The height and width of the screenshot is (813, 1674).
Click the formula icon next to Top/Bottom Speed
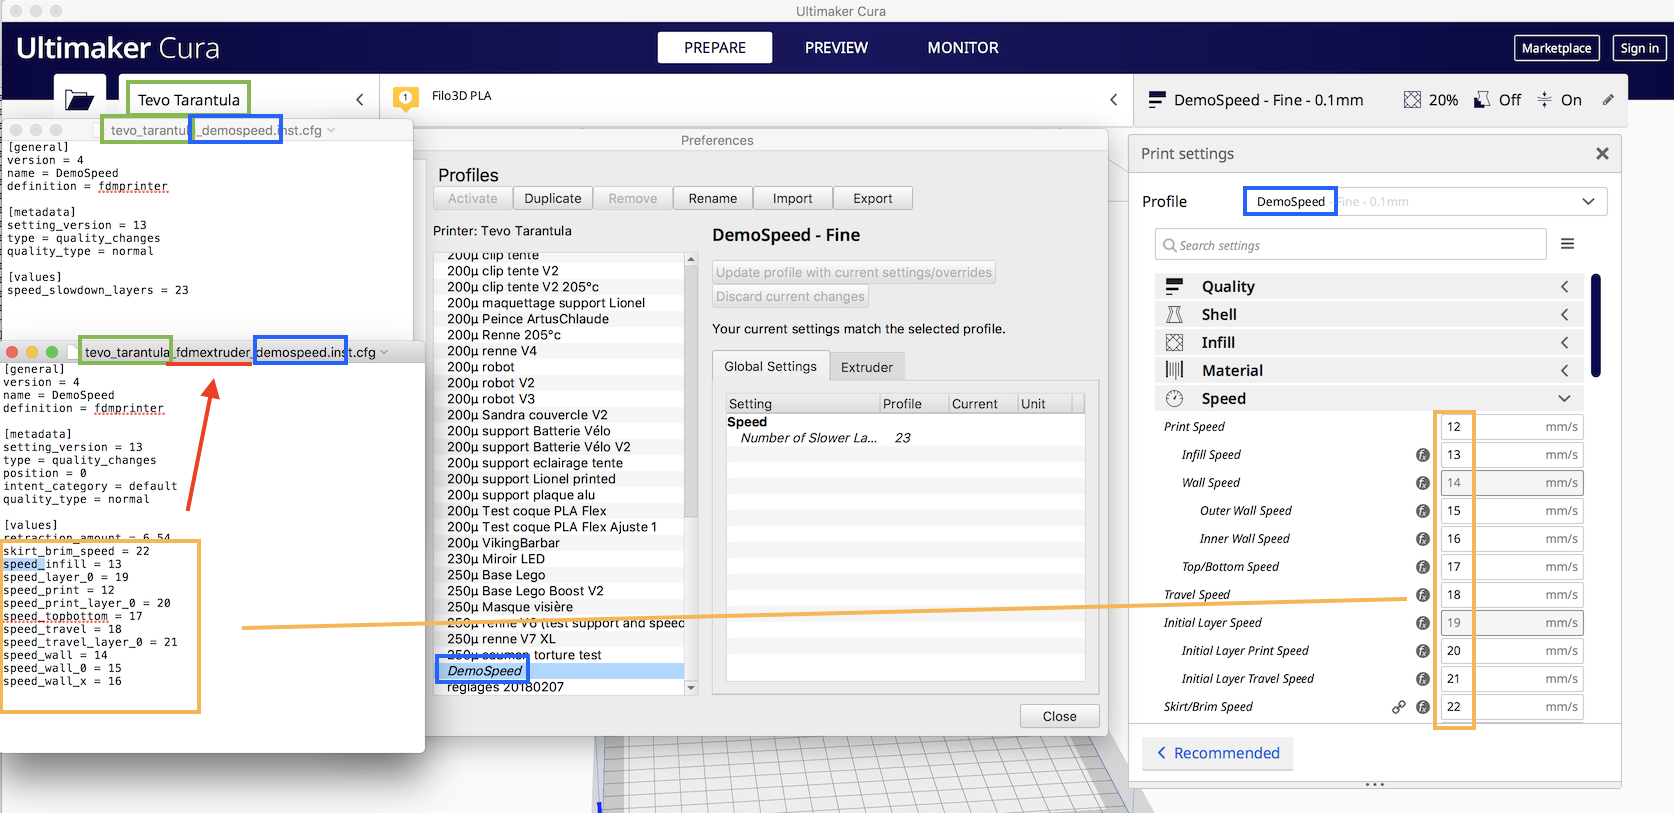(x=1423, y=567)
